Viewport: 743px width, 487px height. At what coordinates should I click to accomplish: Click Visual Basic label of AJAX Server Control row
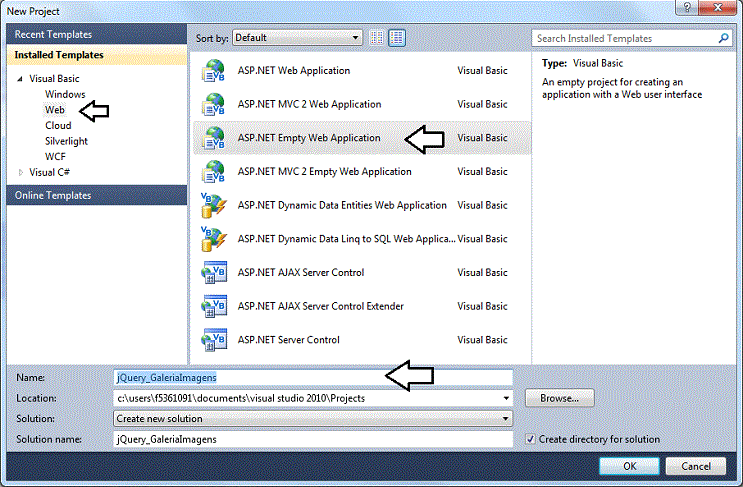482,272
